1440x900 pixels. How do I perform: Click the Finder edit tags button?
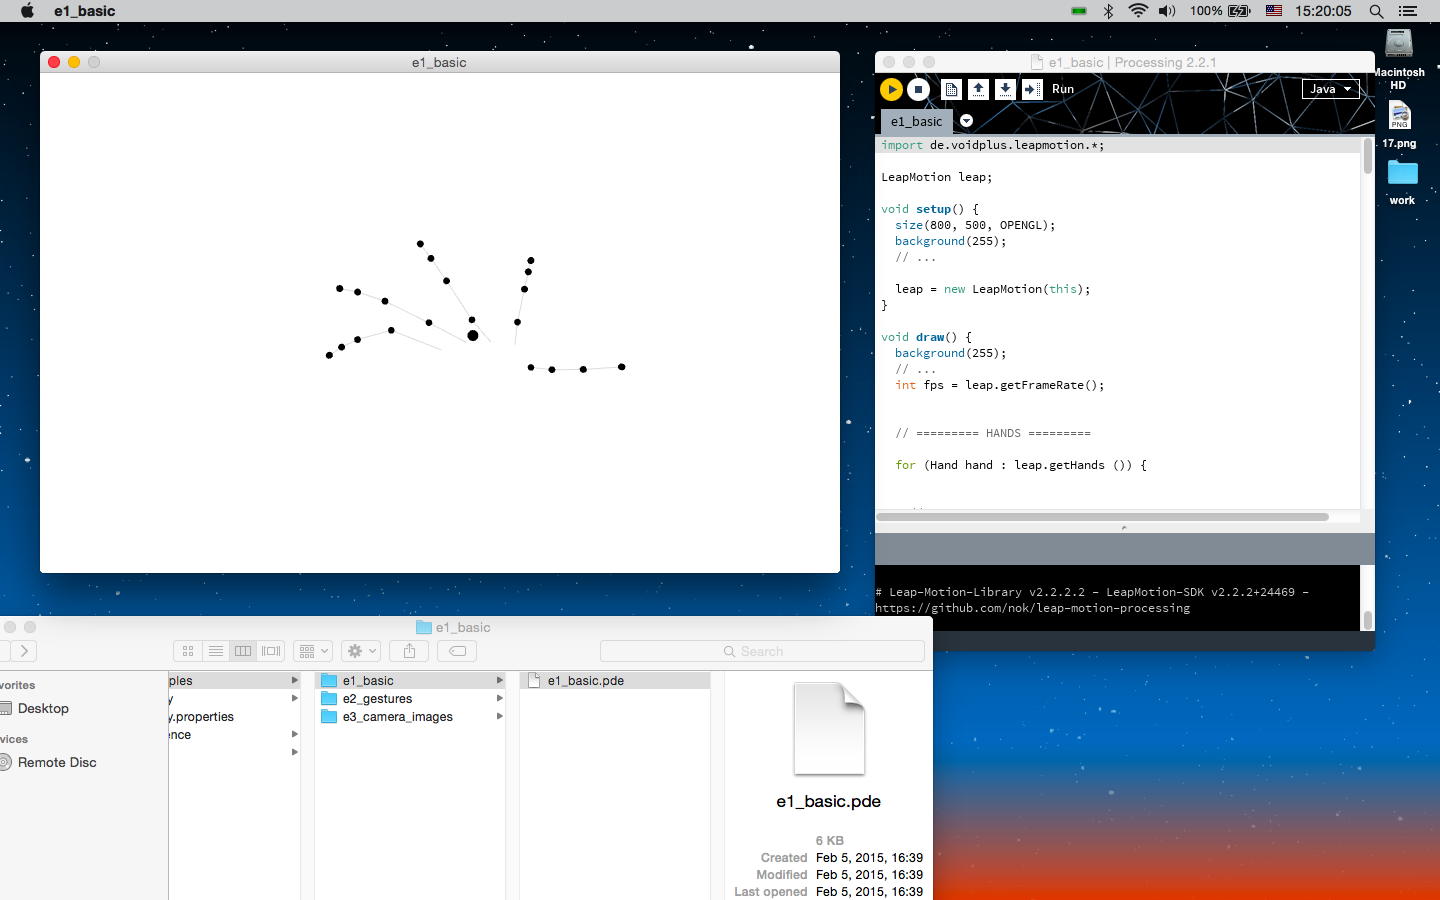(457, 651)
